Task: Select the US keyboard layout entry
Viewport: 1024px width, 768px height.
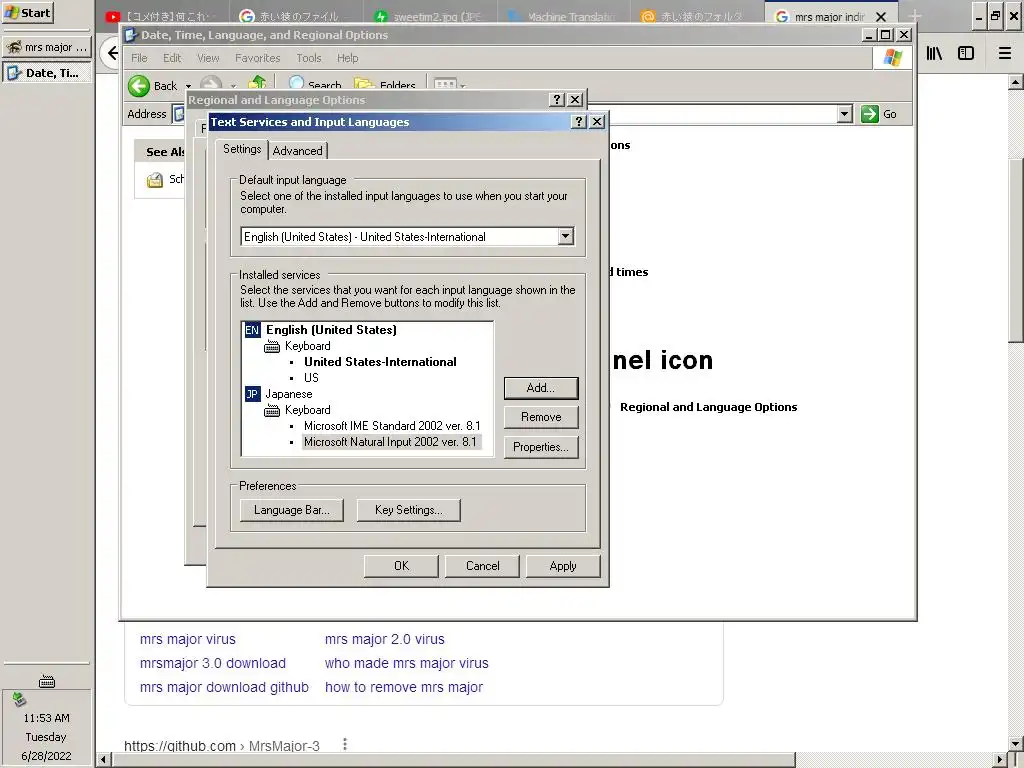Action: pos(312,378)
